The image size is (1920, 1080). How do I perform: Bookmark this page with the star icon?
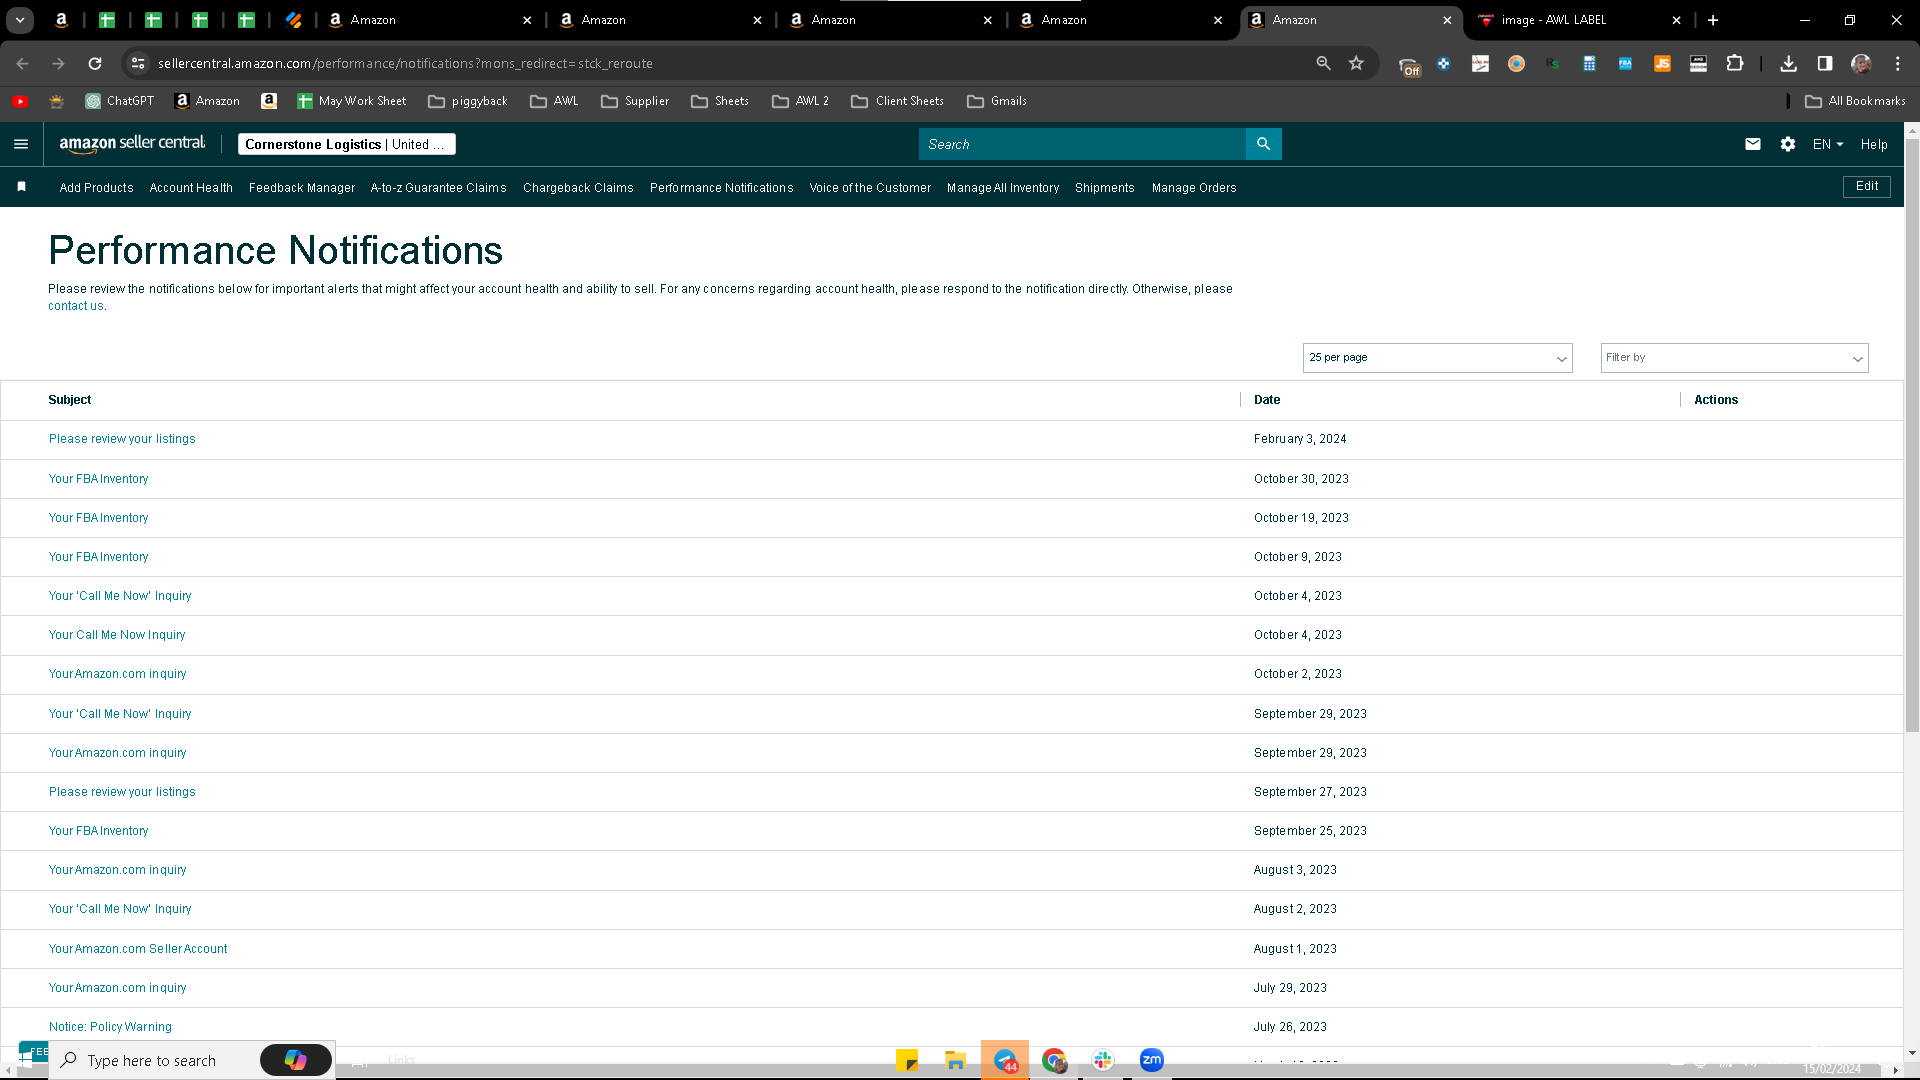(x=1356, y=63)
